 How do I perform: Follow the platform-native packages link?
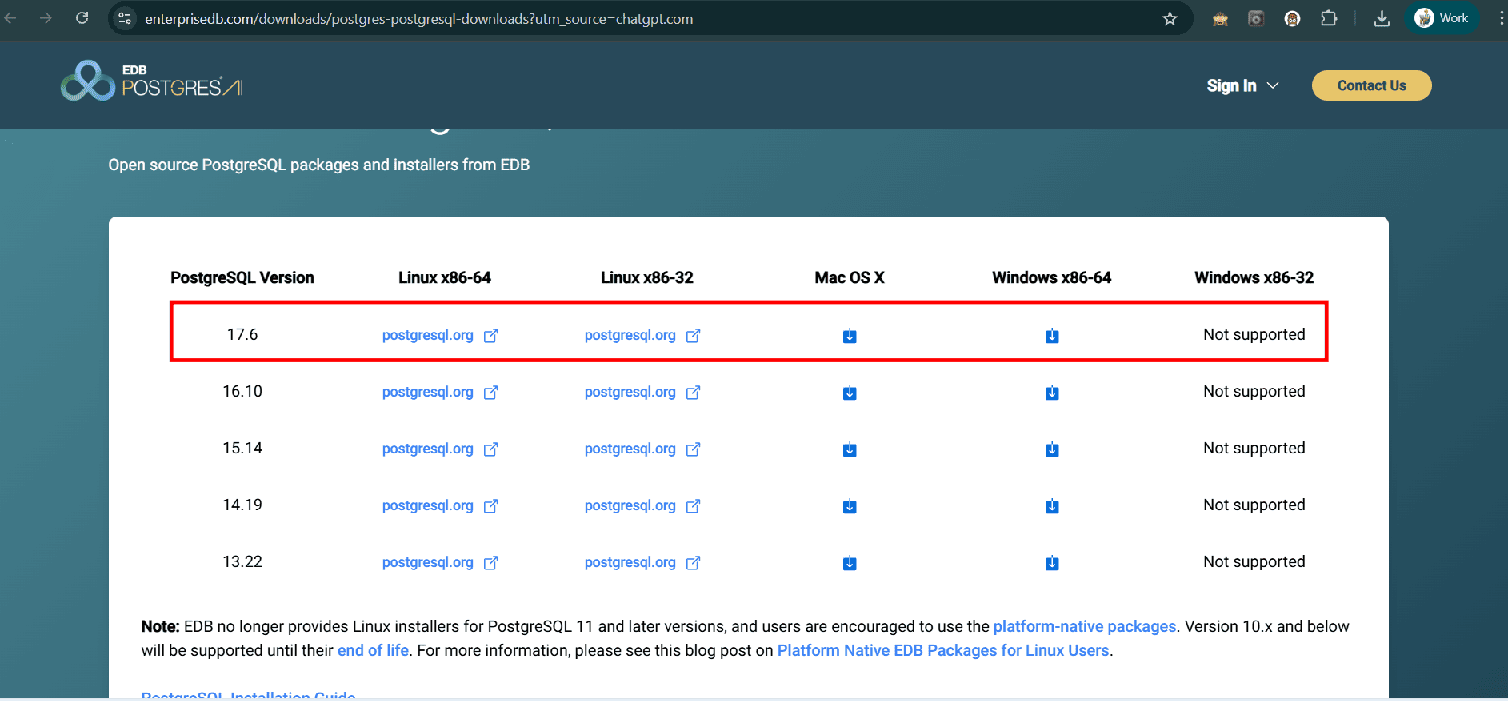click(x=1084, y=627)
